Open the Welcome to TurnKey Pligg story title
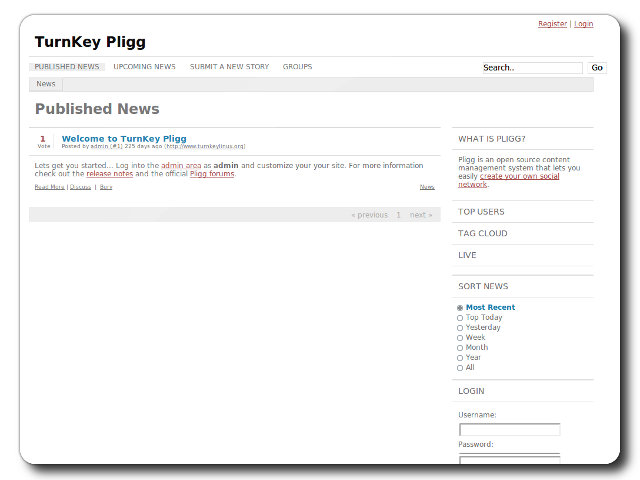640x480 pixels. [x=124, y=139]
